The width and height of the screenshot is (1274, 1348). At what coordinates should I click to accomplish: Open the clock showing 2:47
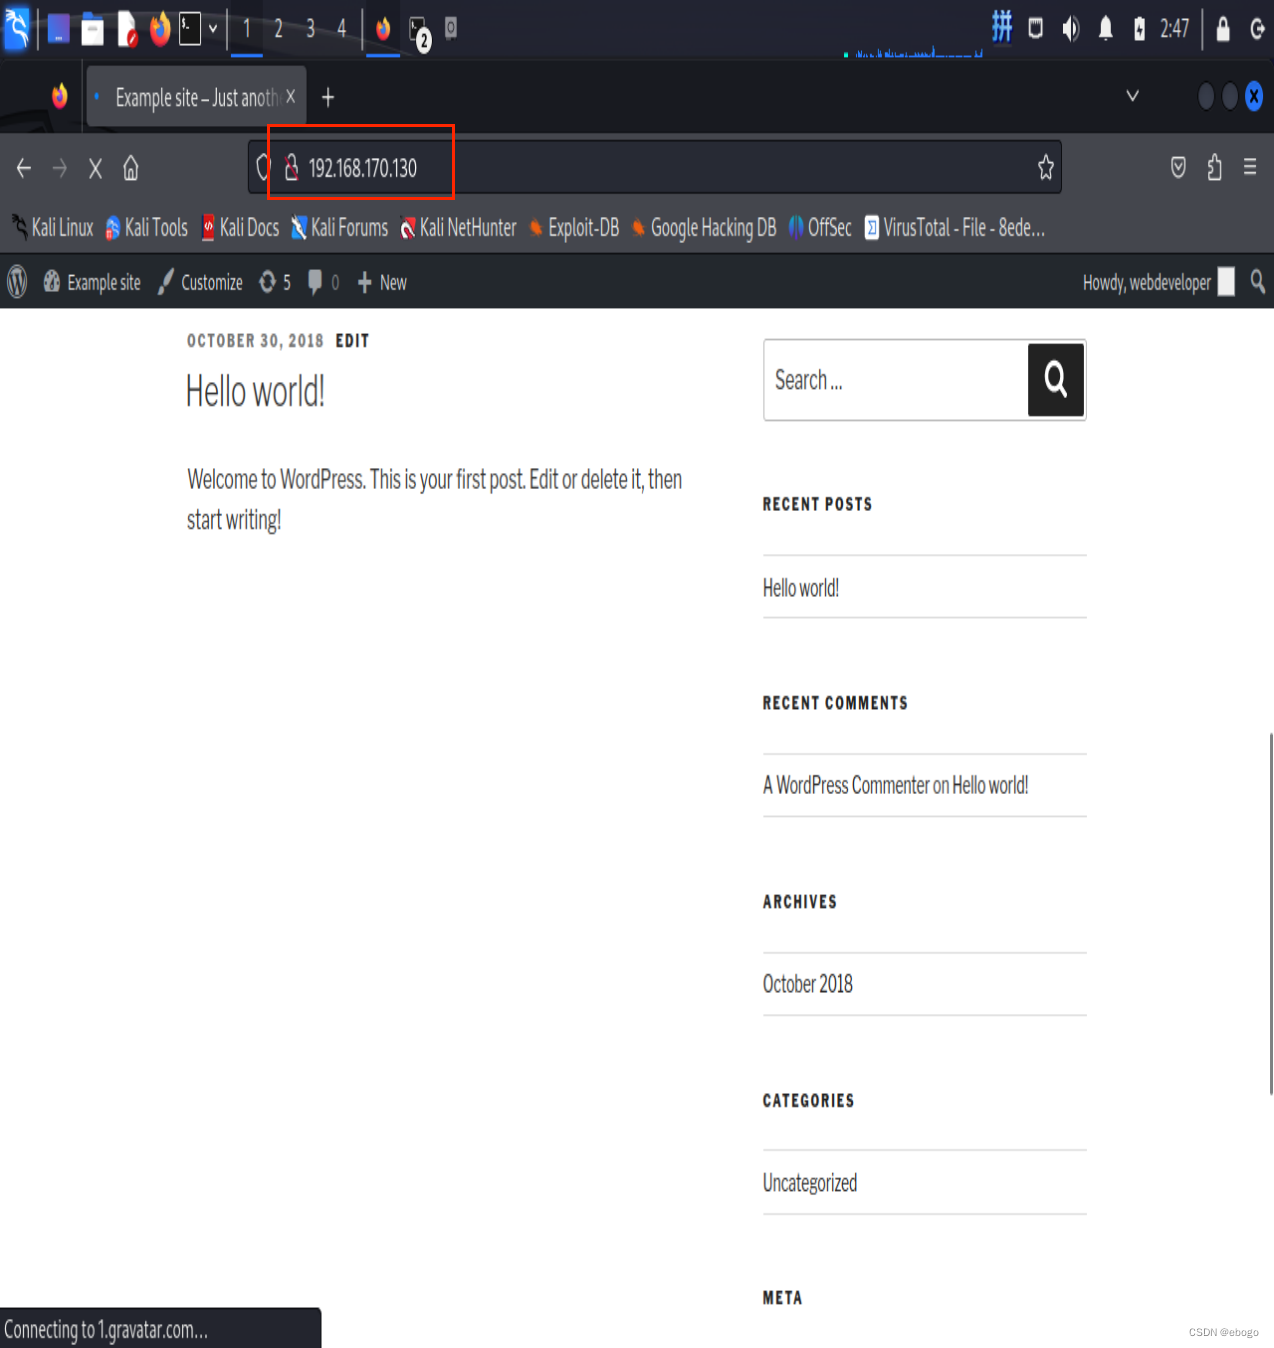[1174, 28]
